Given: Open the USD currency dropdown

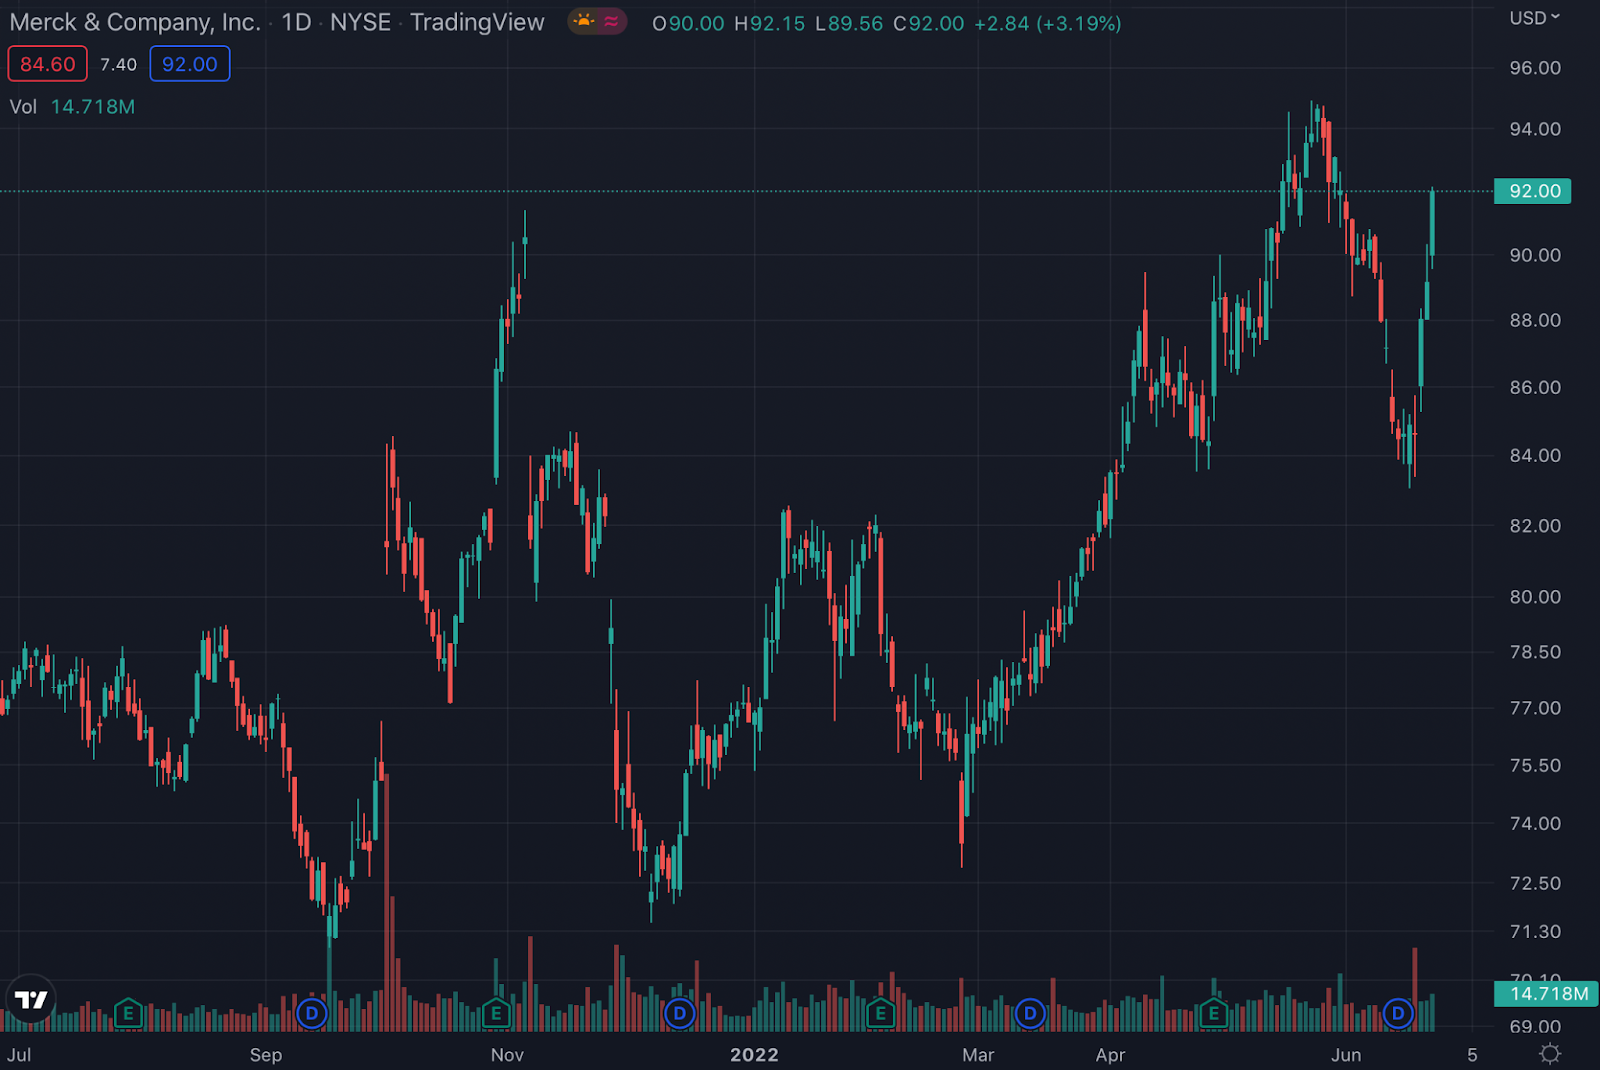Looking at the screenshot, I should (1534, 18).
